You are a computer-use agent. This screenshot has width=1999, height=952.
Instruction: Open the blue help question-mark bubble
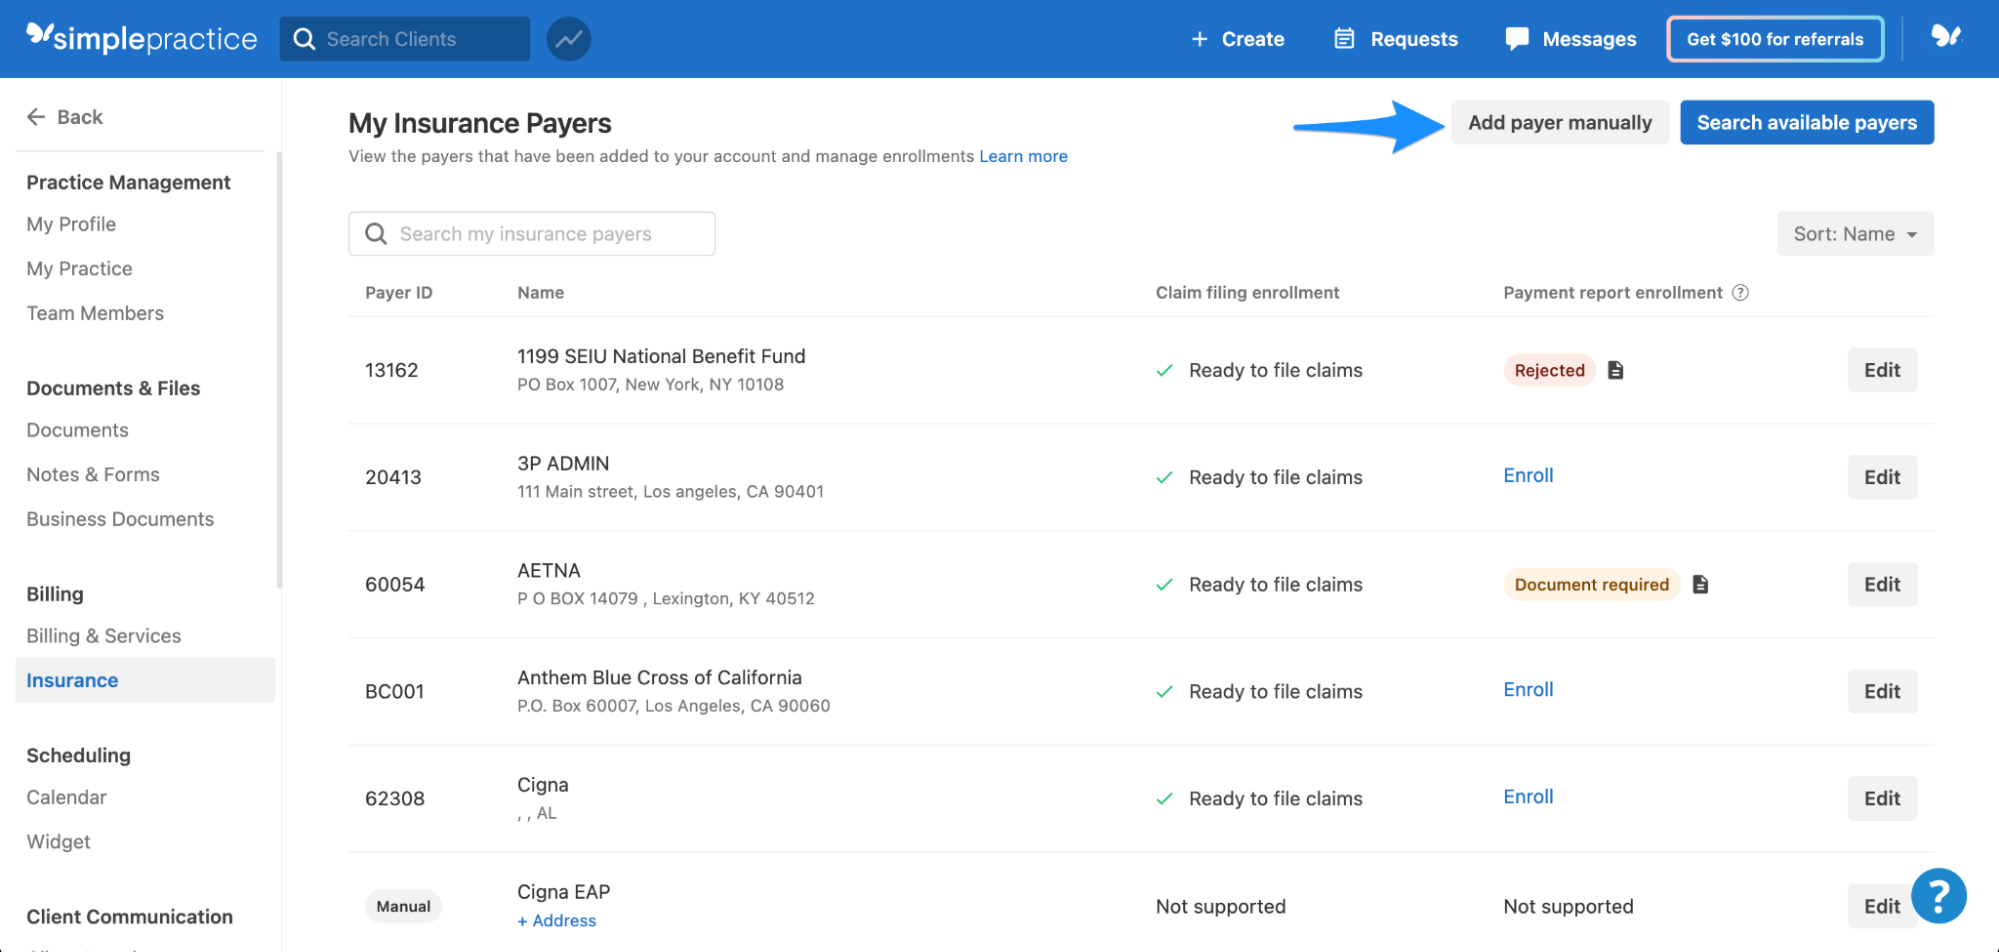1938,895
